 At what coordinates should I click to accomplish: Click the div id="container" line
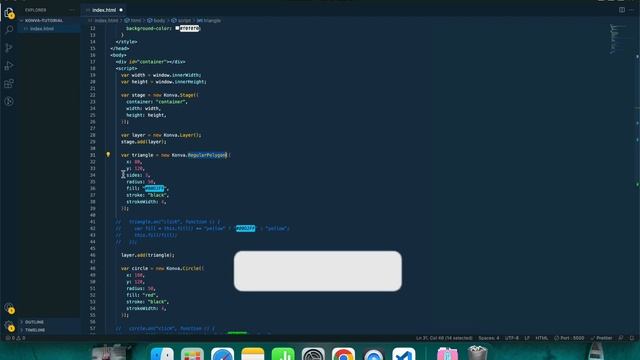coord(151,62)
